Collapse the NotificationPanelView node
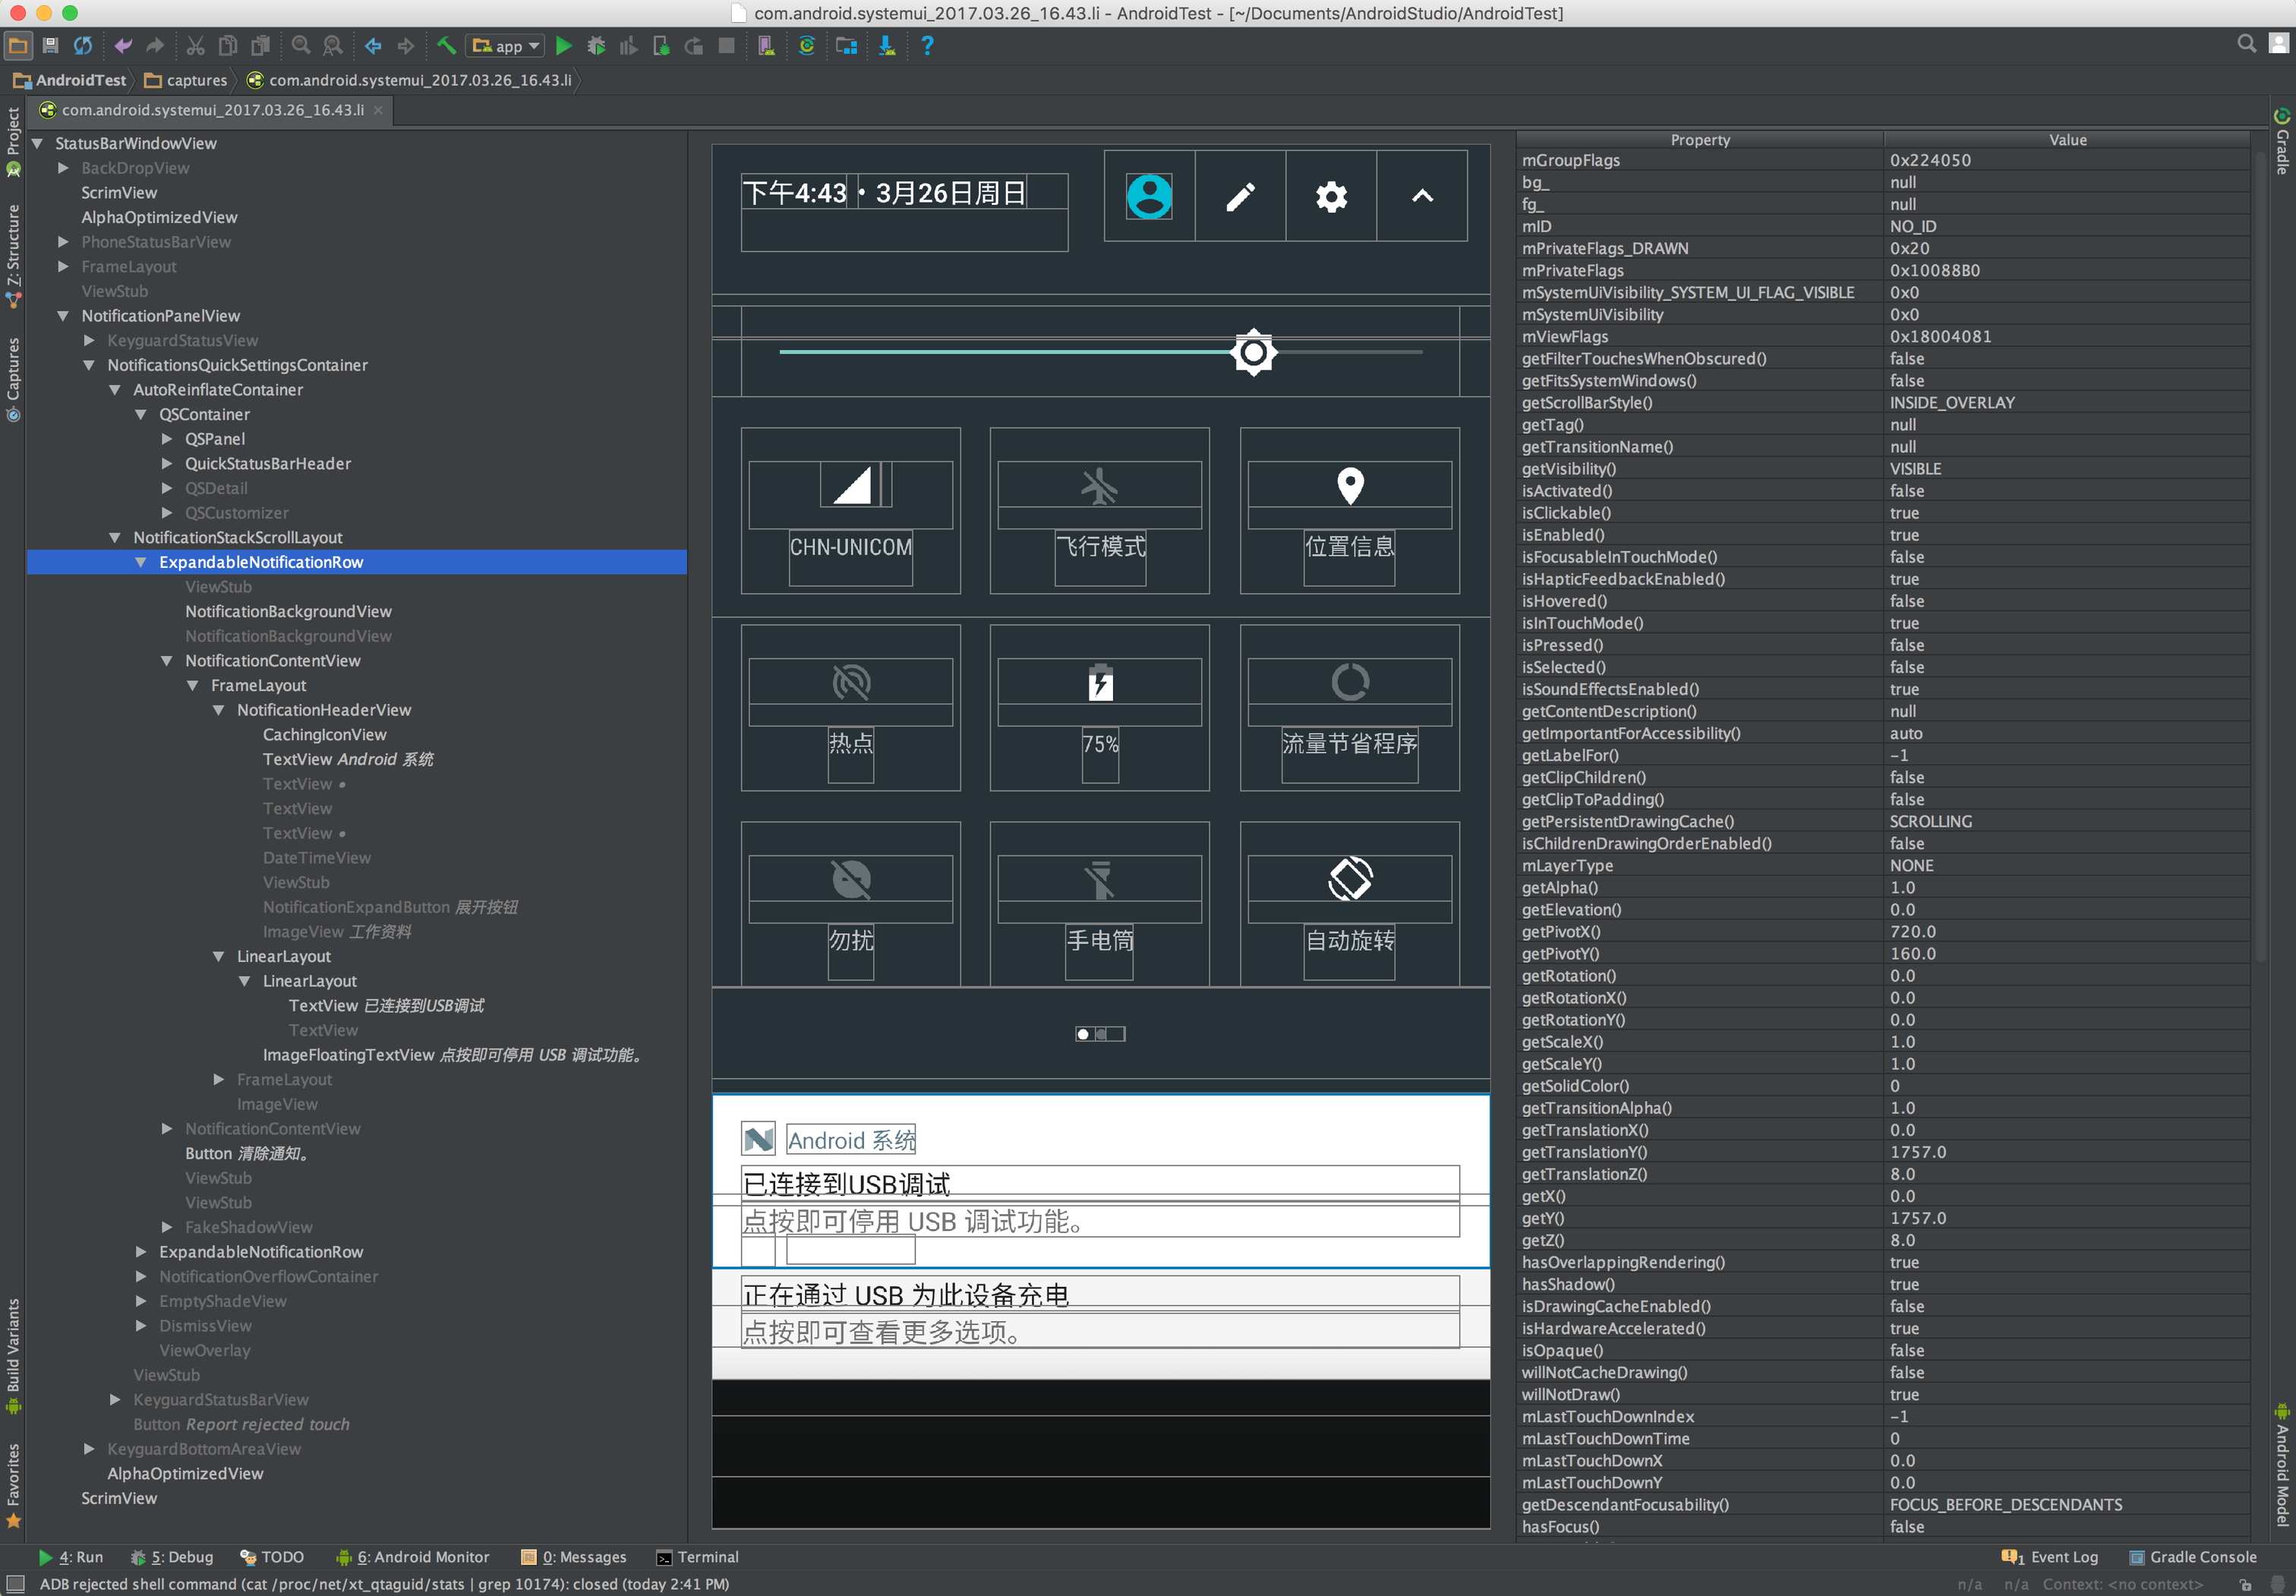This screenshot has height=1596, width=2296. point(63,316)
